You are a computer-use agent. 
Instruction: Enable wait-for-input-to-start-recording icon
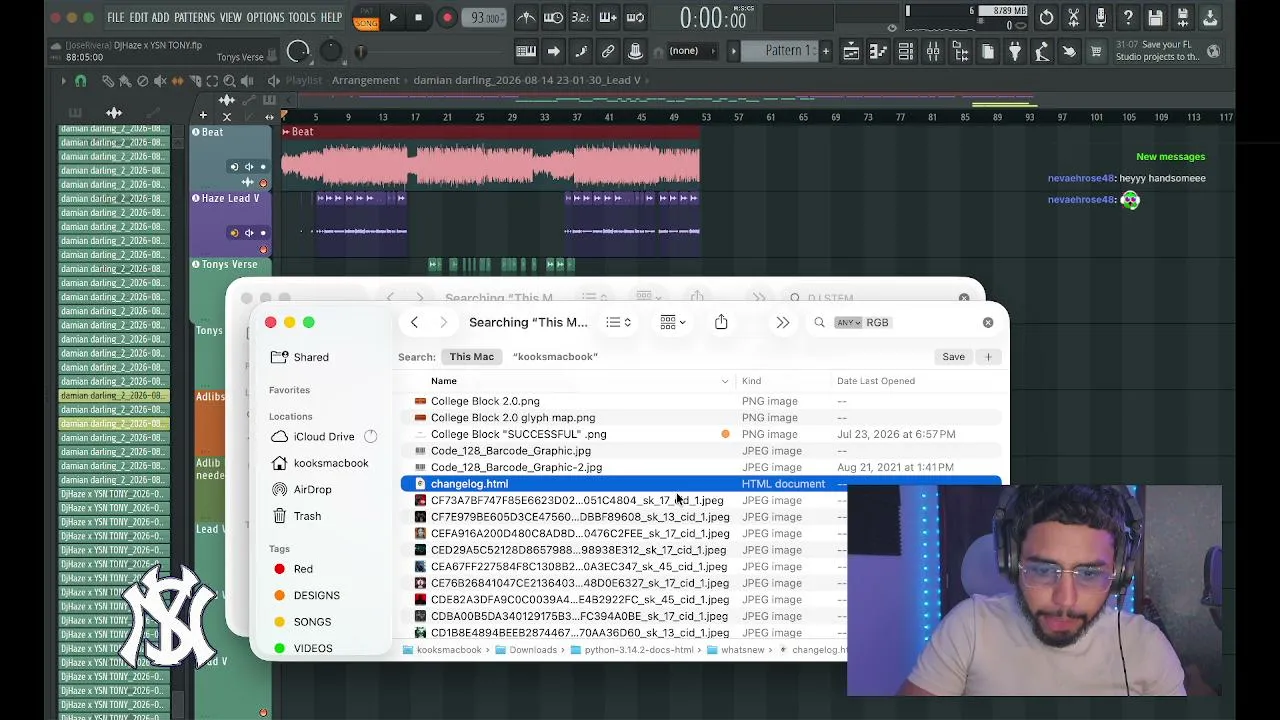point(553,17)
